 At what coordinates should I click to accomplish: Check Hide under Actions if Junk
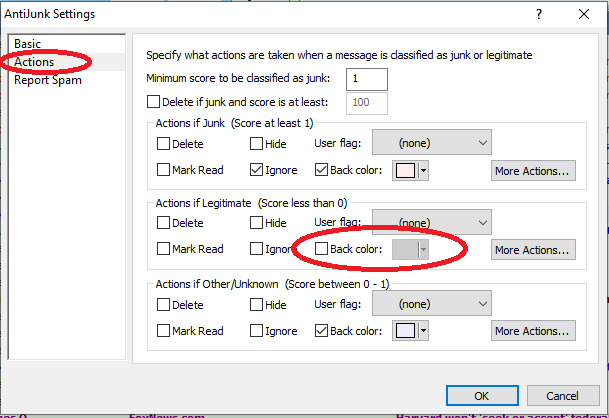coord(256,144)
